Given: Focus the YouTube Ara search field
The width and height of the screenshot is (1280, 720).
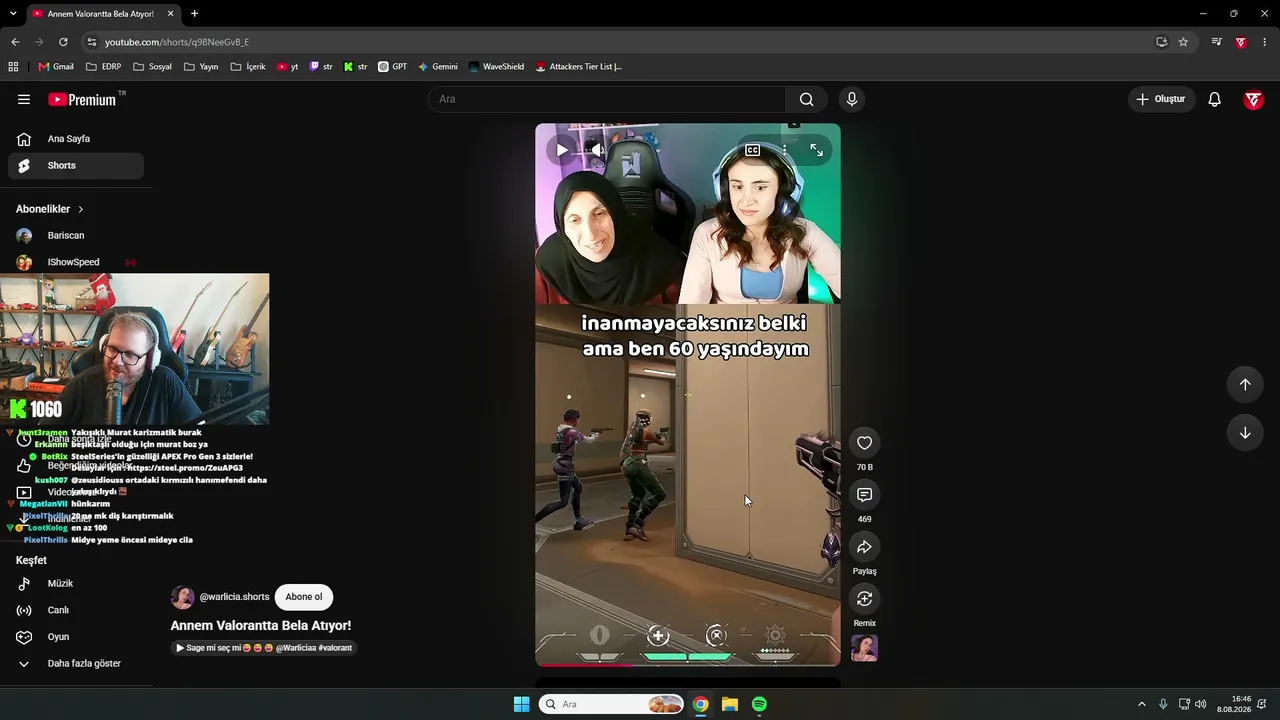Looking at the screenshot, I should coord(607,99).
